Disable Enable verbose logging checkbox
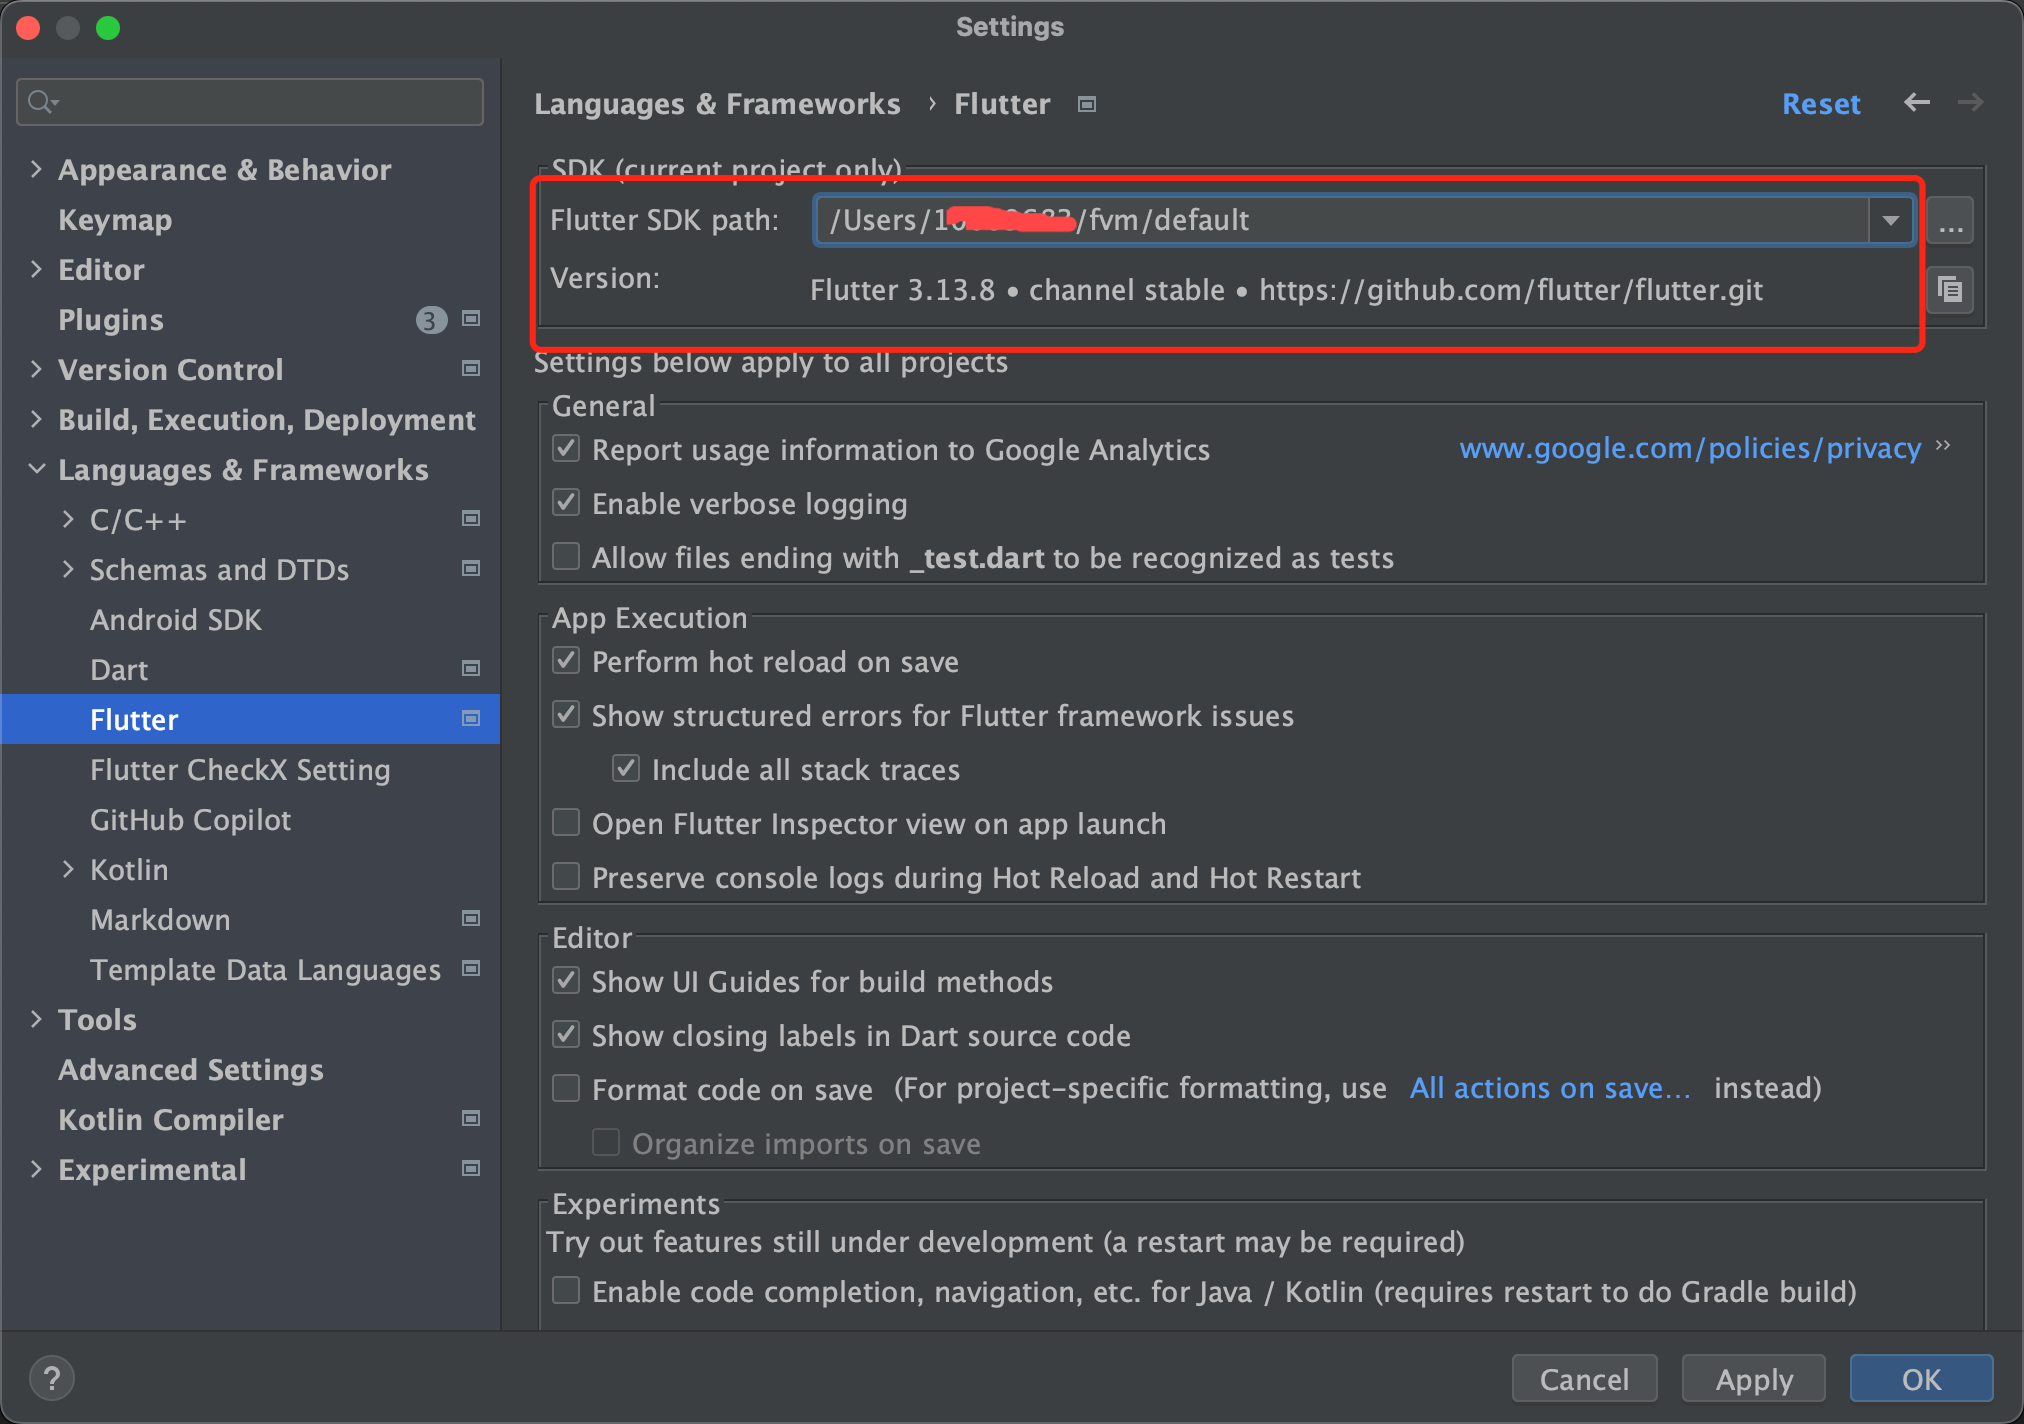2024x1424 pixels. coord(567,503)
